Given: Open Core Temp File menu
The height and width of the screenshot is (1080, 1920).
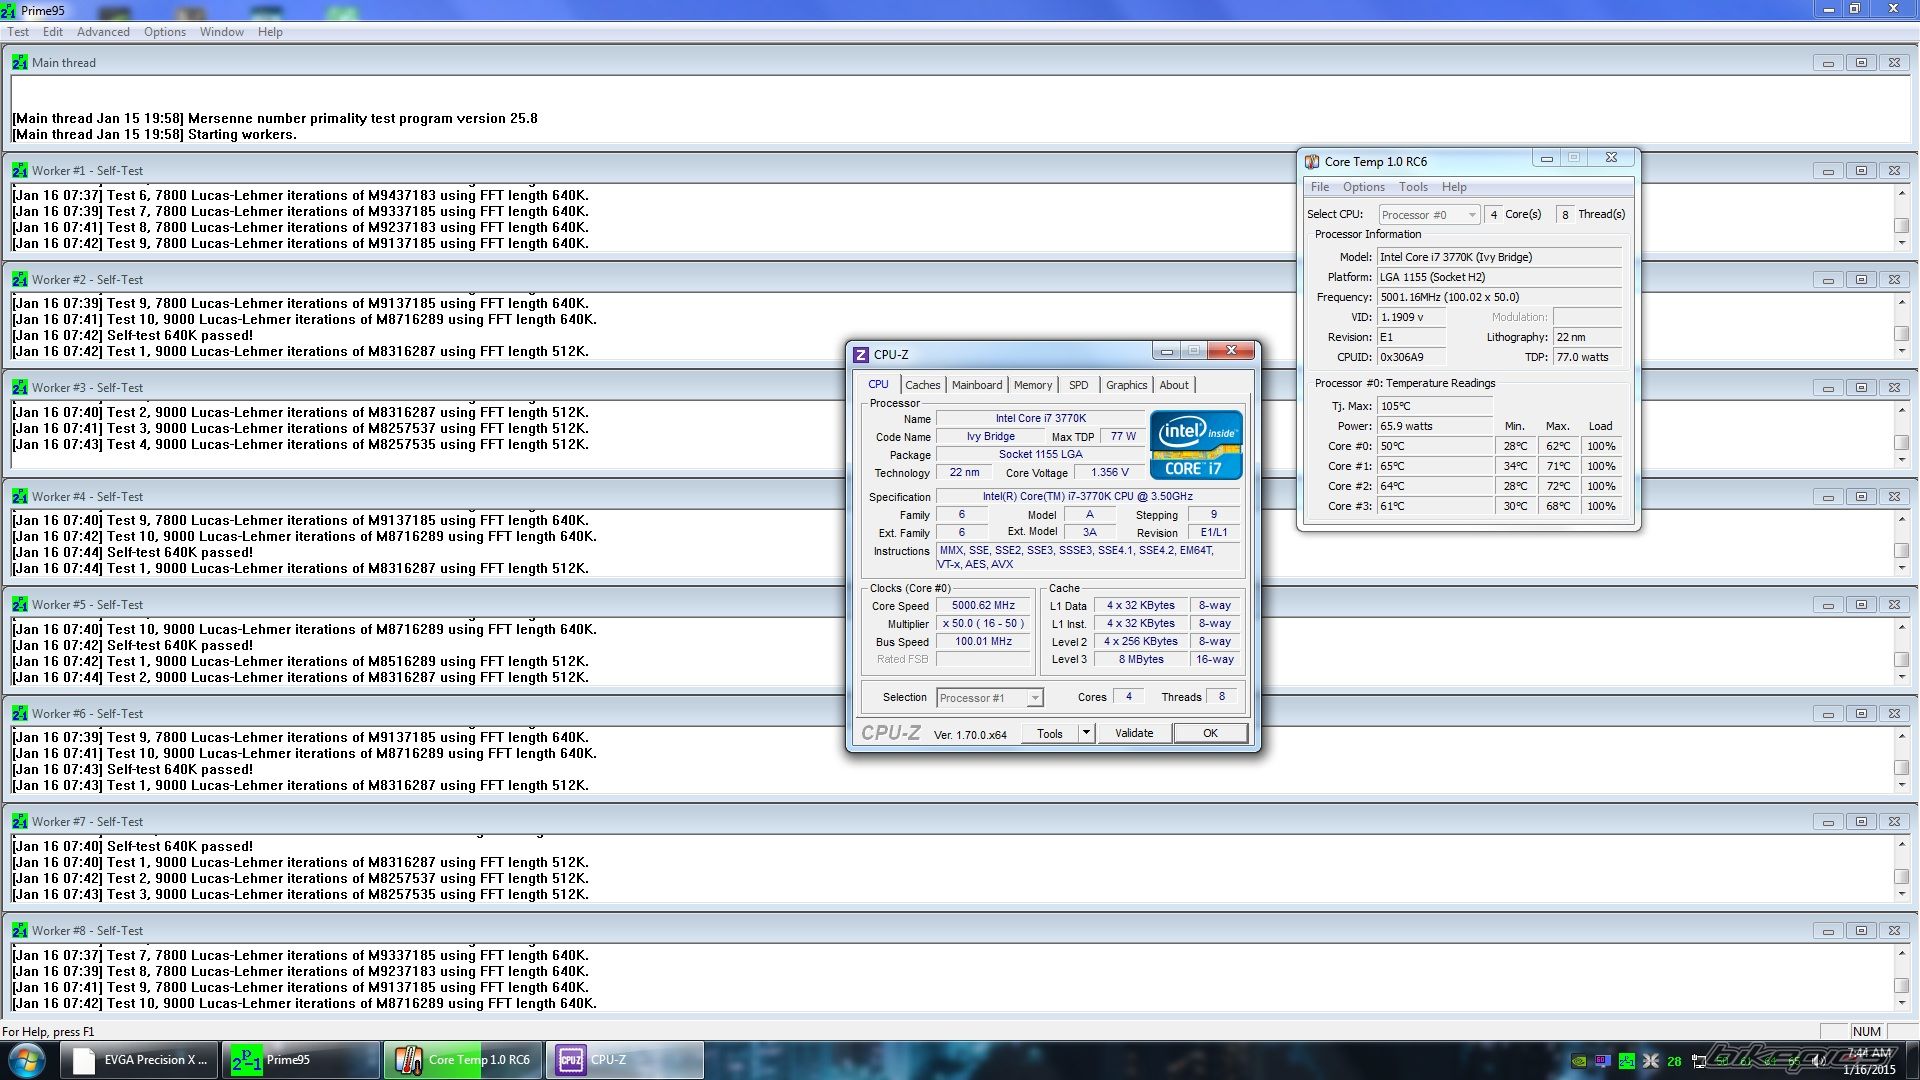Looking at the screenshot, I should [x=1320, y=187].
